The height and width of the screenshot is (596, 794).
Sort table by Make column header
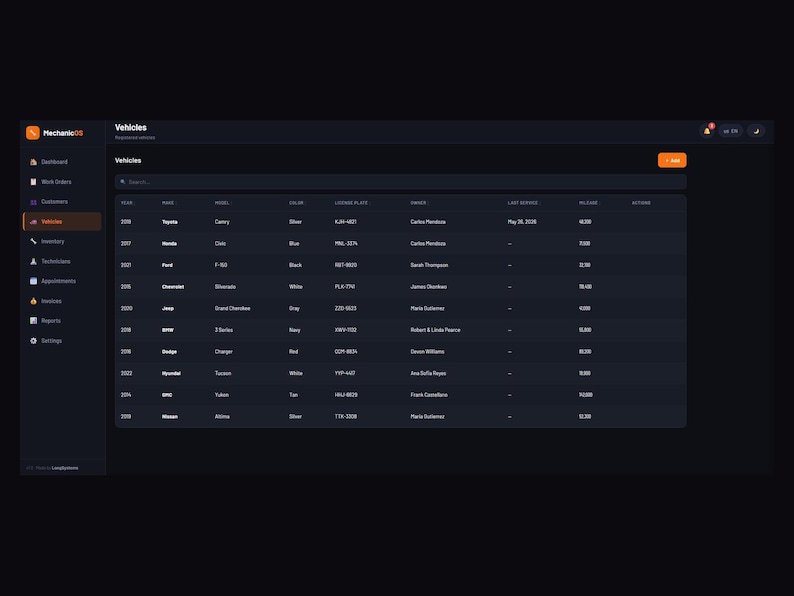coord(168,203)
